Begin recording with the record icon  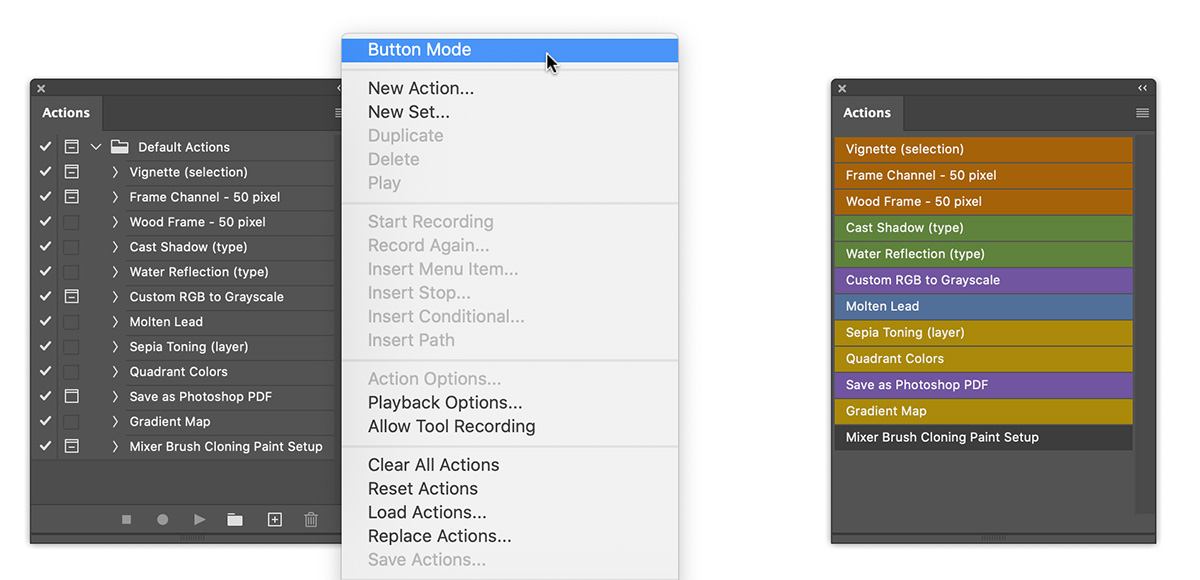pyautogui.click(x=162, y=519)
